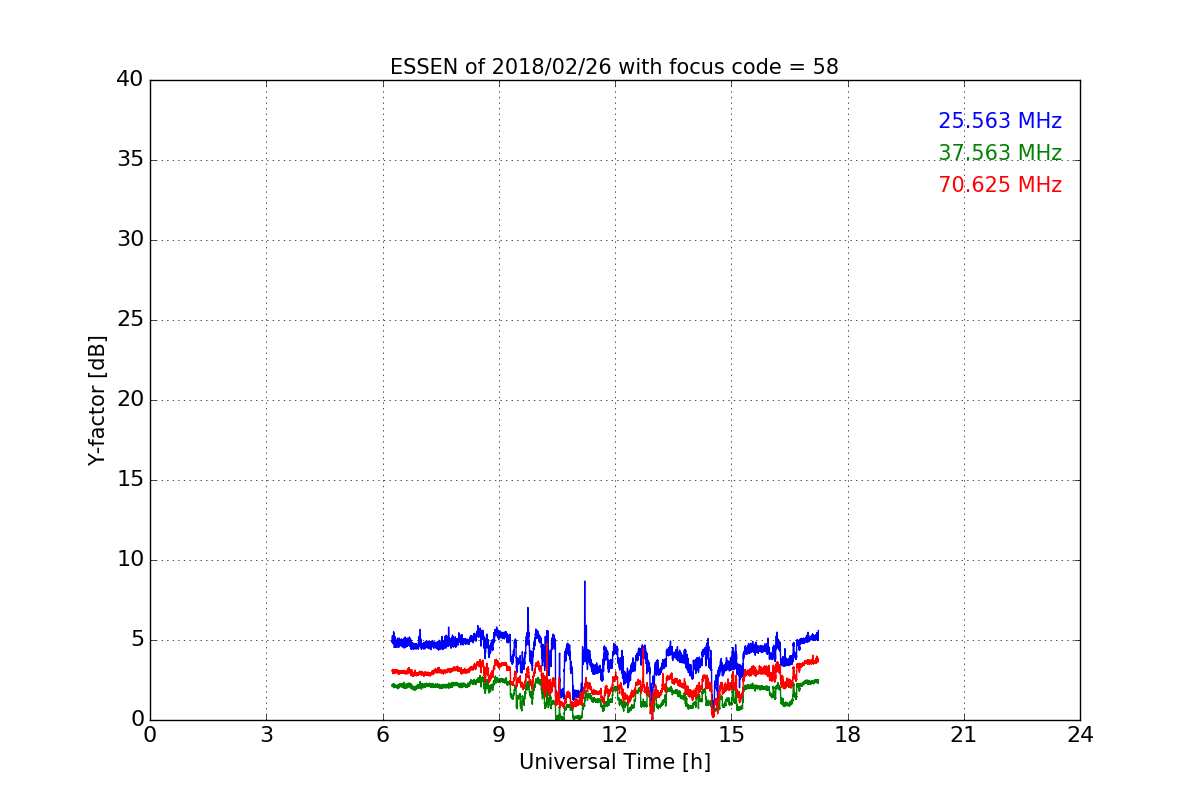Click the y-axis tick label 25

[130, 320]
